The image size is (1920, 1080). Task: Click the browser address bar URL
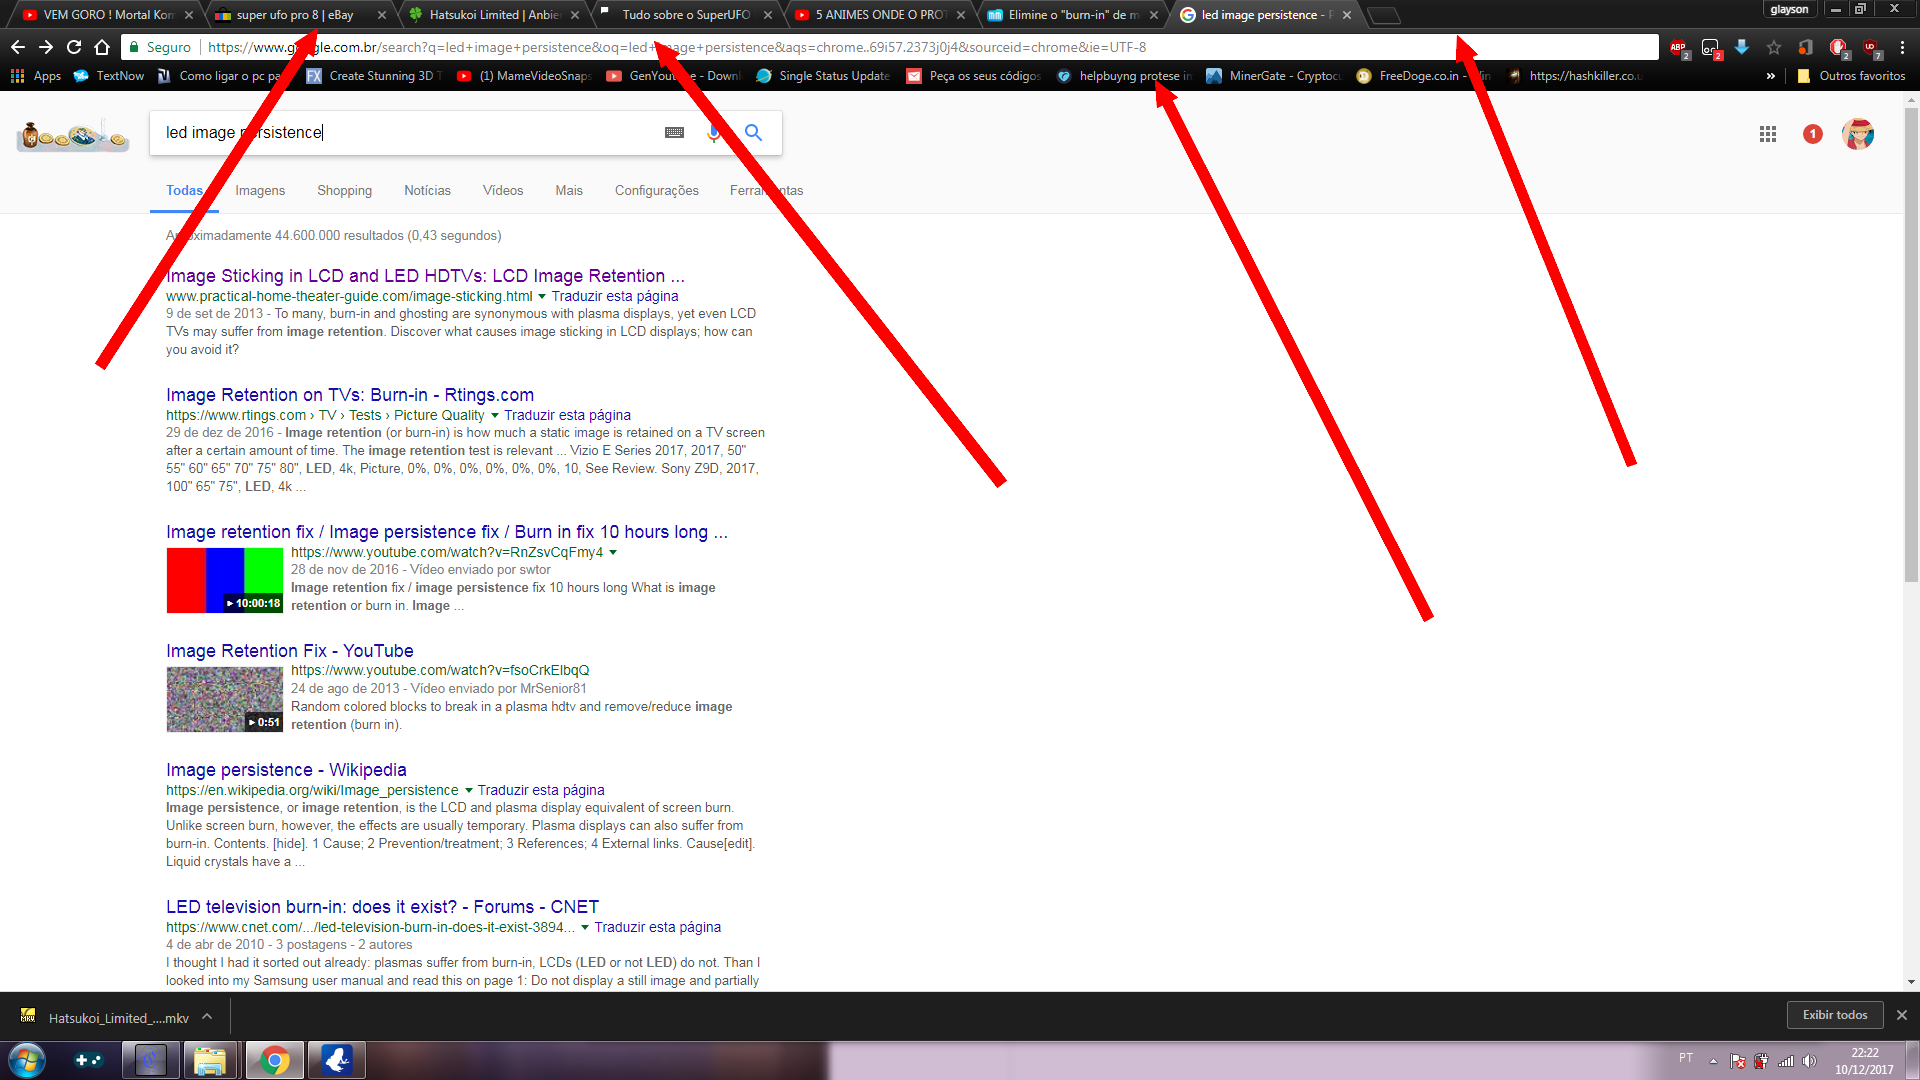676,47
